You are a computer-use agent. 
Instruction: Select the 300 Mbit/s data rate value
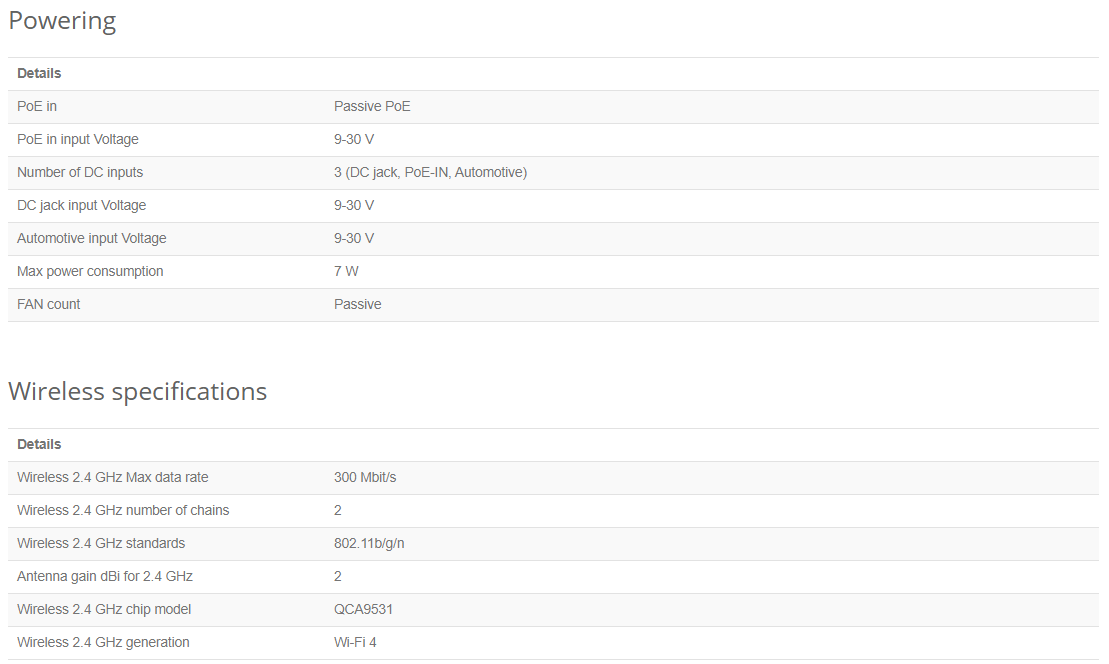tap(365, 477)
